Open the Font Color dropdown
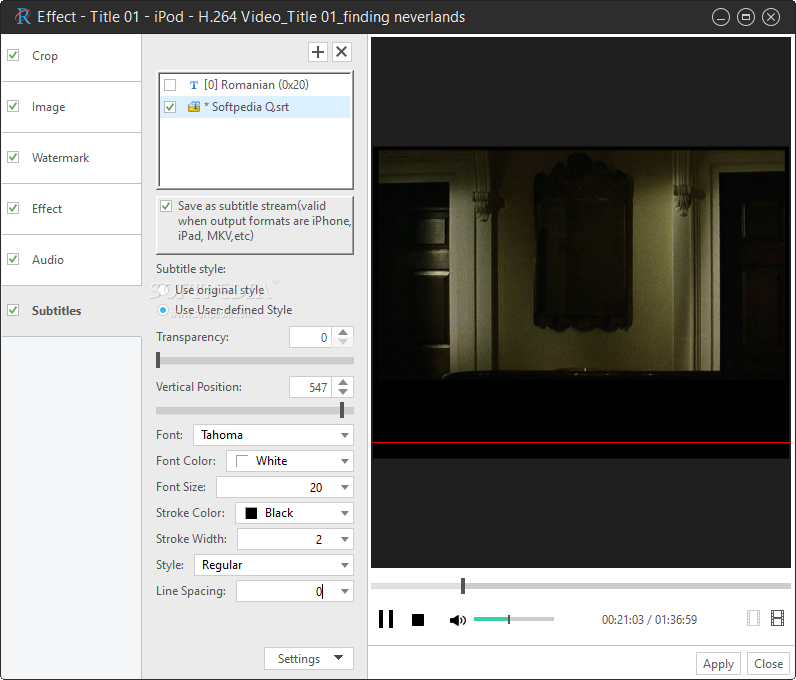 point(289,461)
